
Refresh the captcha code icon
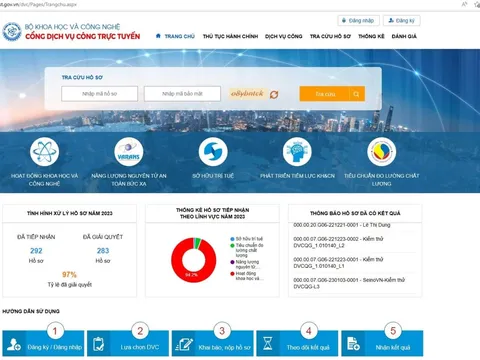[274, 95]
